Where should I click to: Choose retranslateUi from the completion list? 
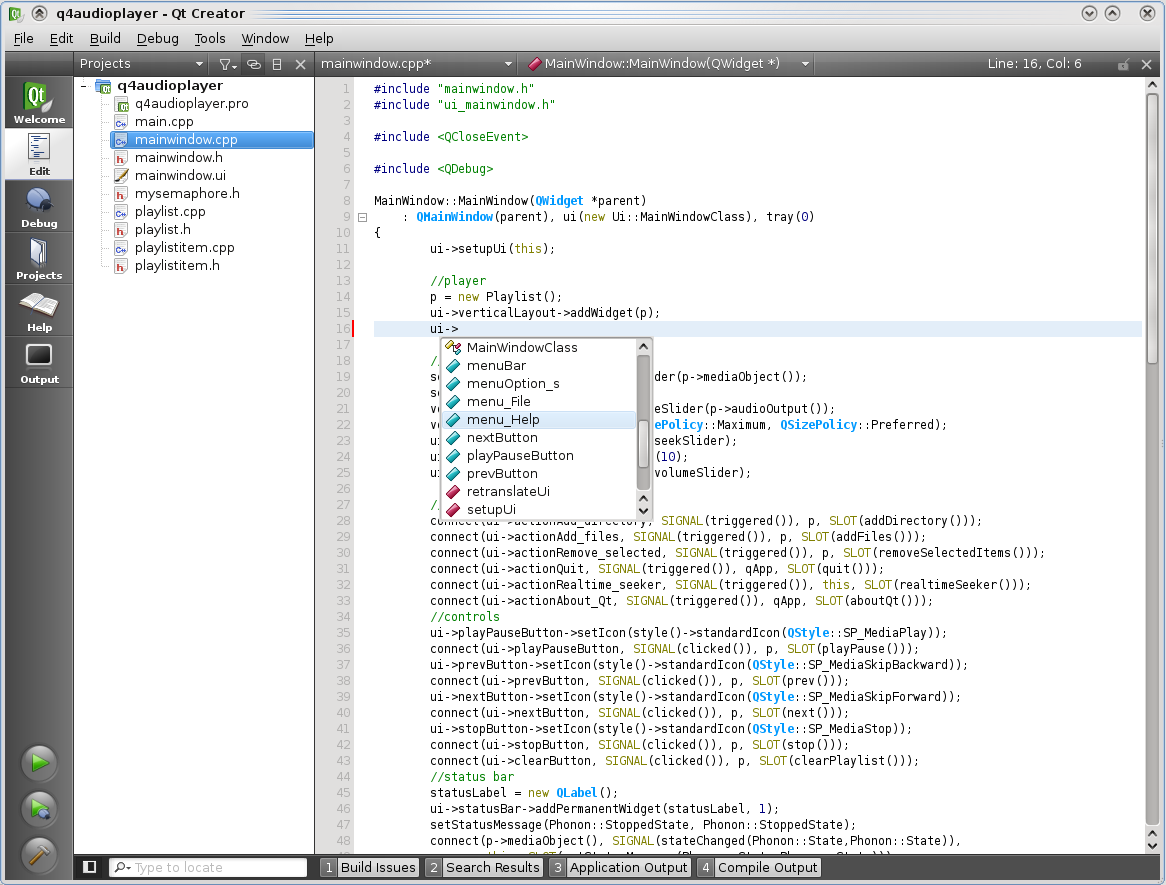coord(540,492)
